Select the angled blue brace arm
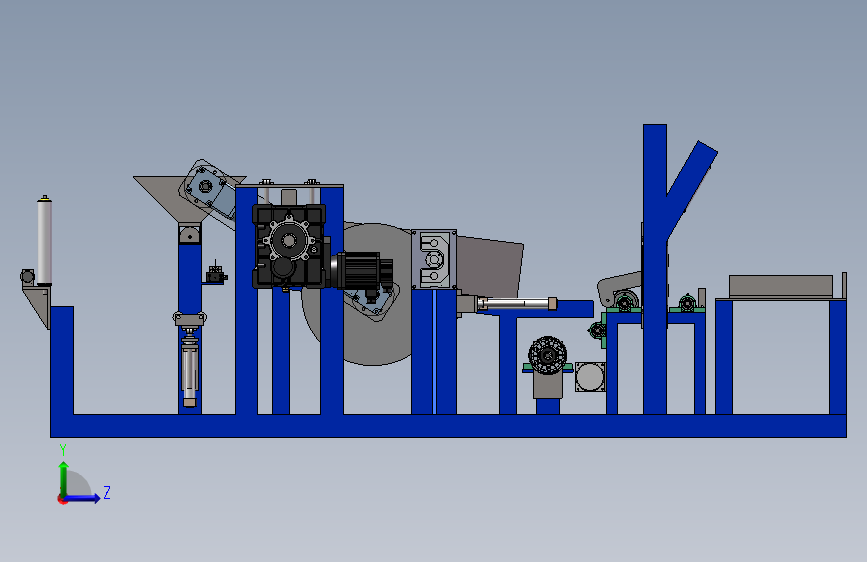Screen dimensions: 867x562 click(x=692, y=188)
